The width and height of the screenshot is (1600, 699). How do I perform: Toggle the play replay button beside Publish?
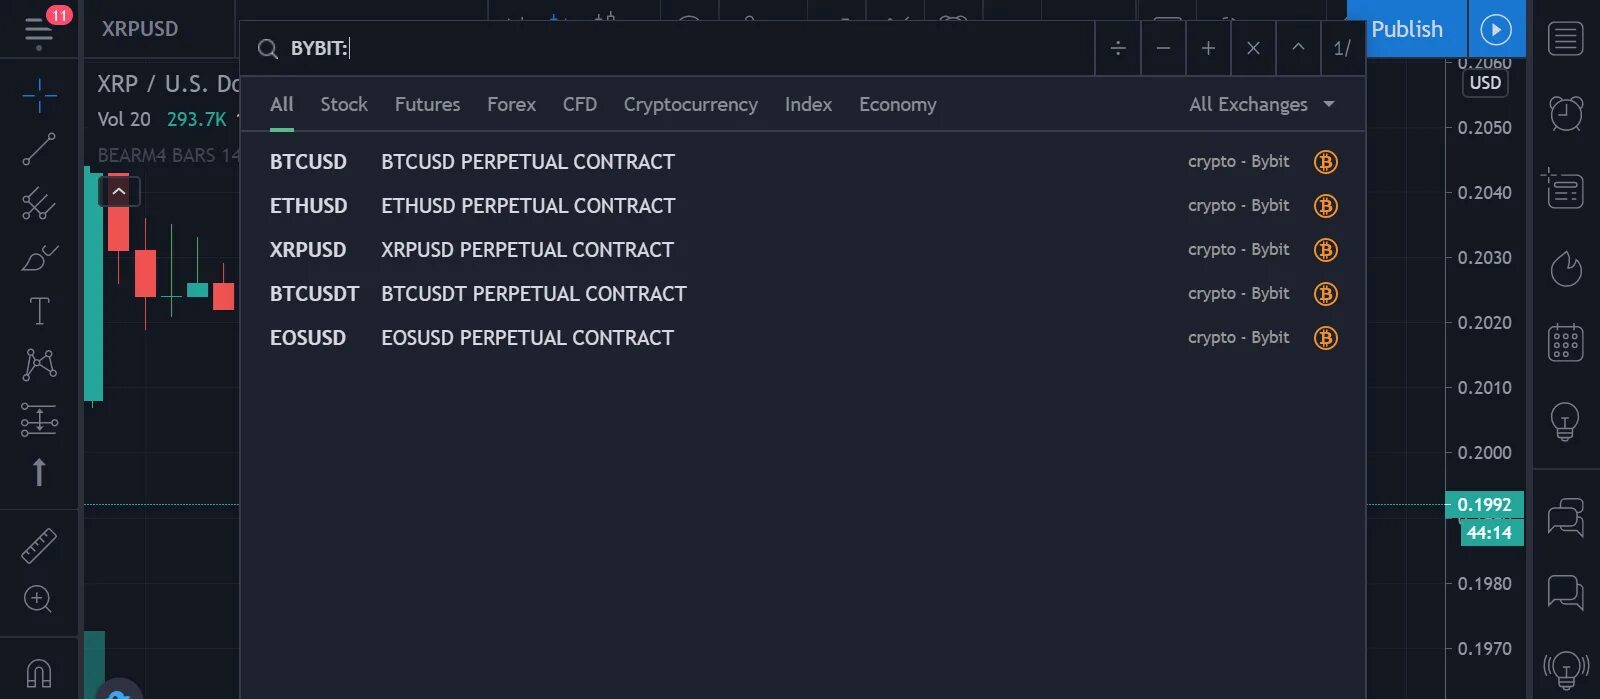[x=1496, y=30]
